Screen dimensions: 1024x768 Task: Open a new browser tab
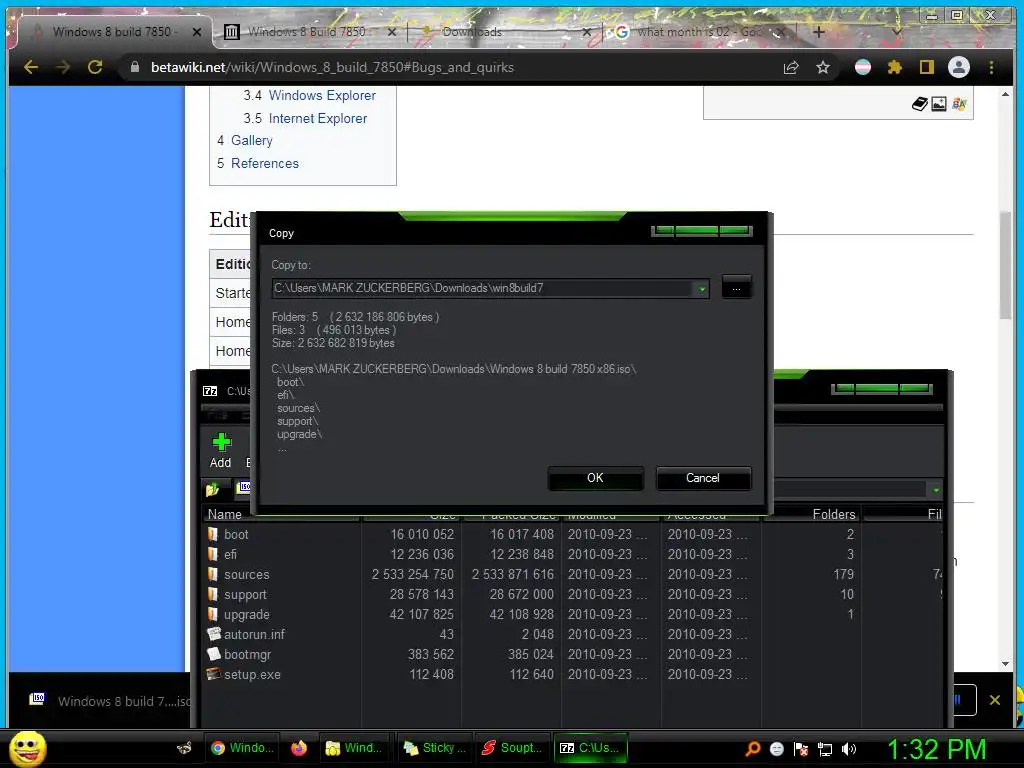819,31
